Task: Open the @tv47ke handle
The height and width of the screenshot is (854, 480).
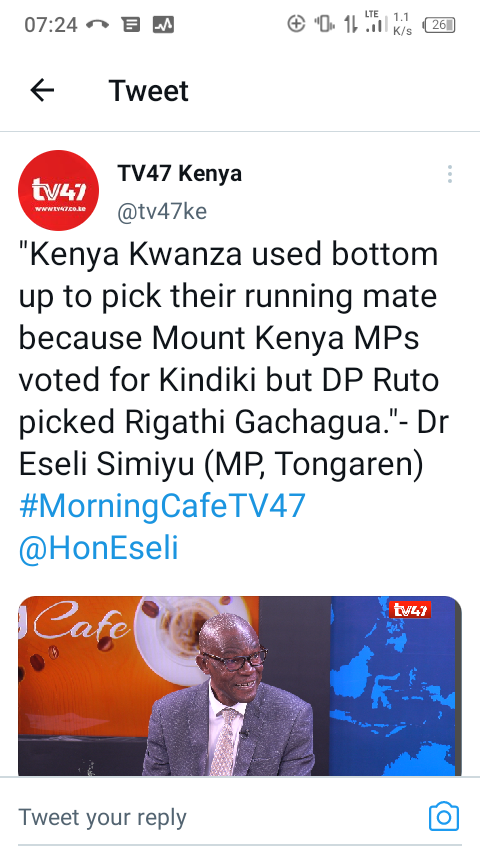Action: click(x=162, y=211)
